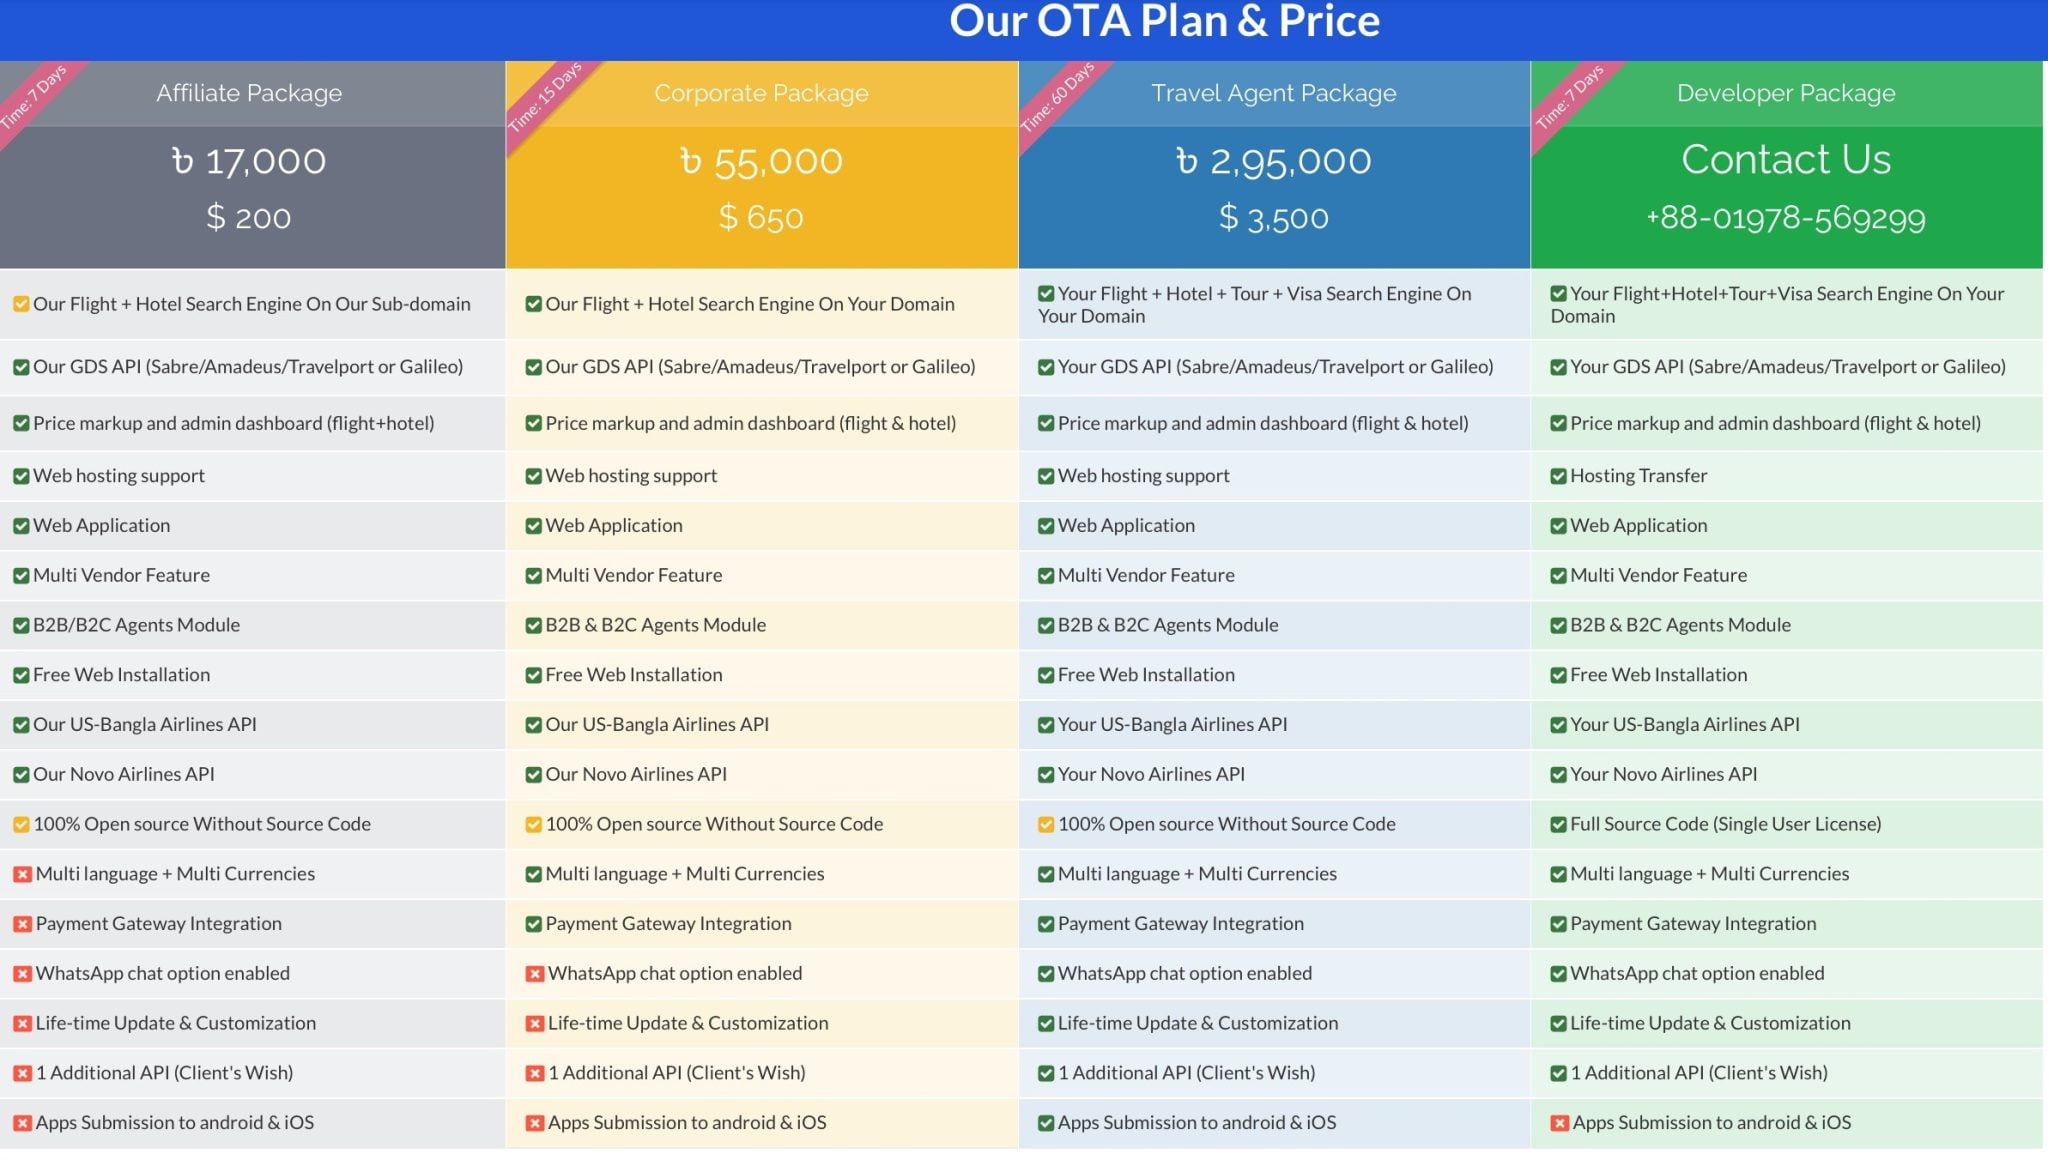Image resolution: width=2048 pixels, height=1160 pixels.
Task: Click the red X next to Developer Apps Submission
Action: 1559,1123
